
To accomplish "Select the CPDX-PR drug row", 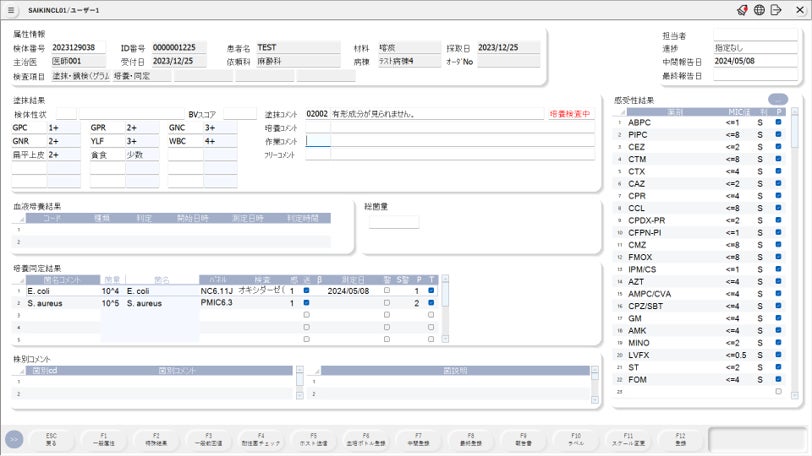I will point(701,220).
